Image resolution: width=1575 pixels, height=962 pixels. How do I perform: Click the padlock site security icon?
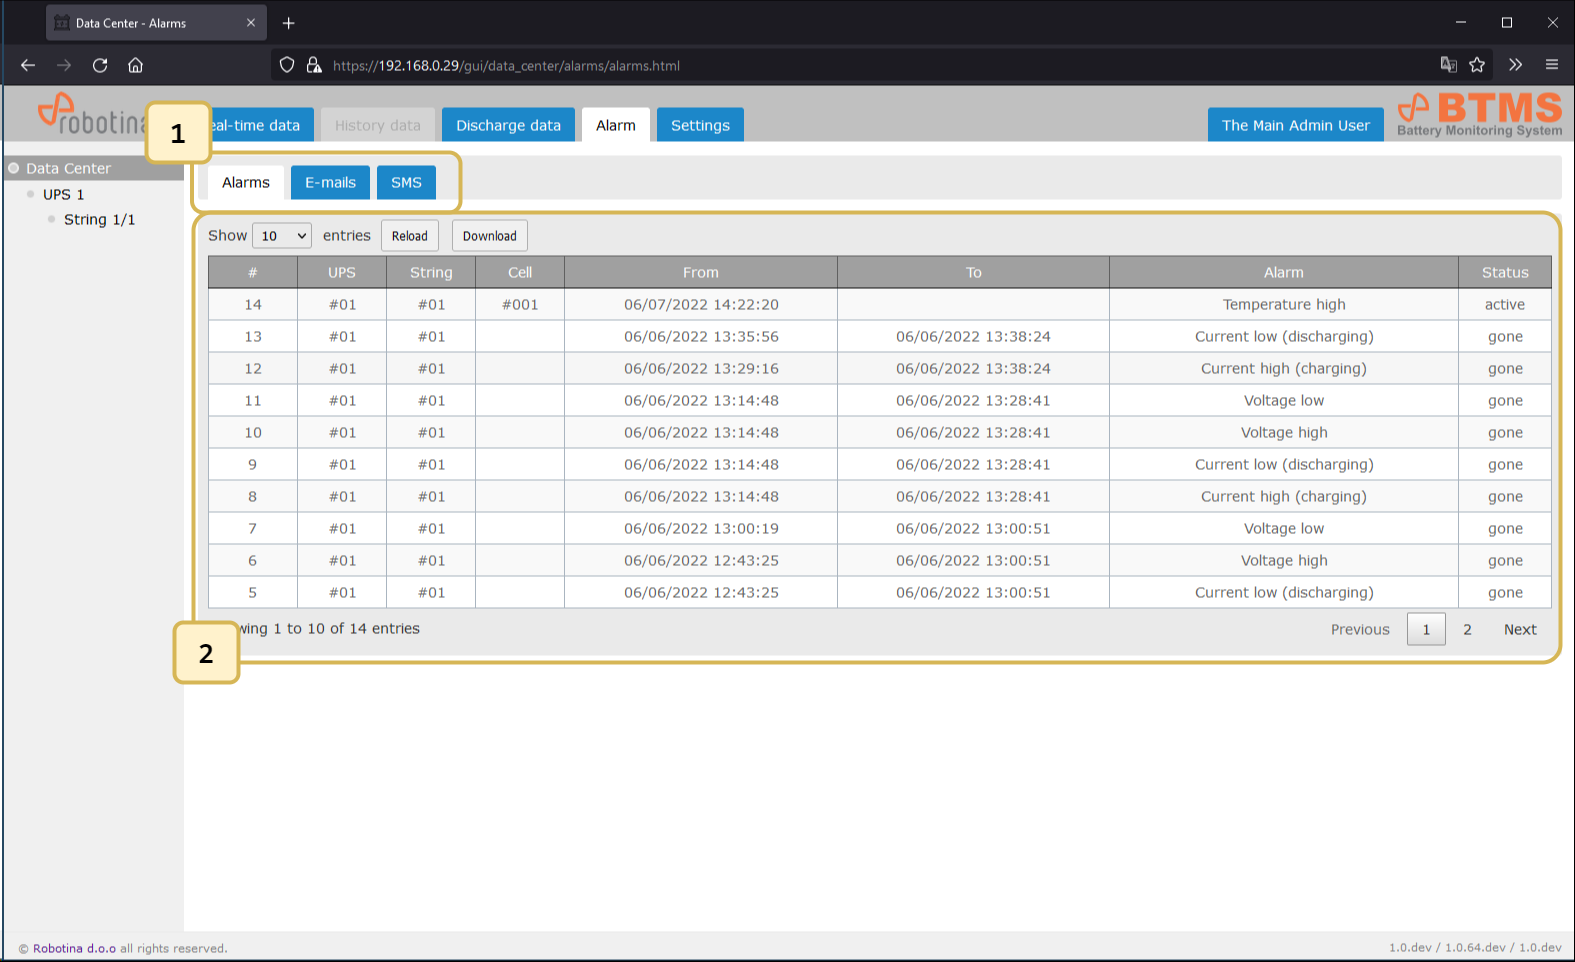click(314, 65)
